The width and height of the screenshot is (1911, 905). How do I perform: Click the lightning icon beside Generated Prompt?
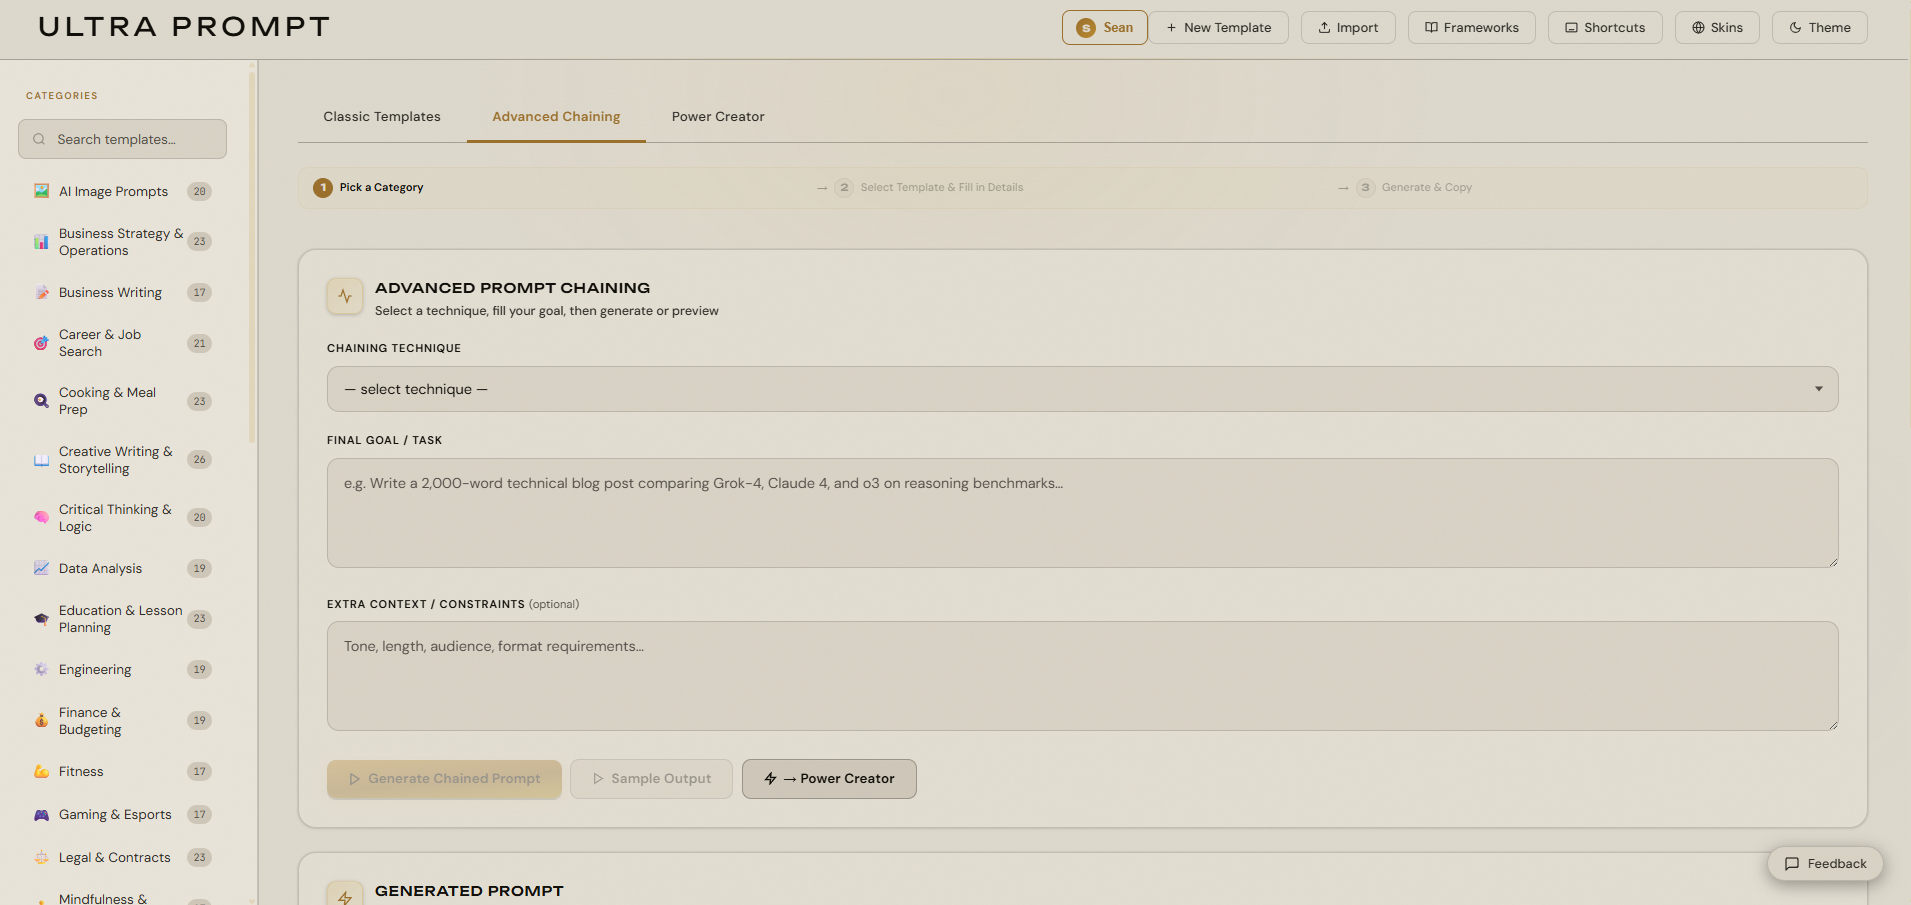[345, 895]
